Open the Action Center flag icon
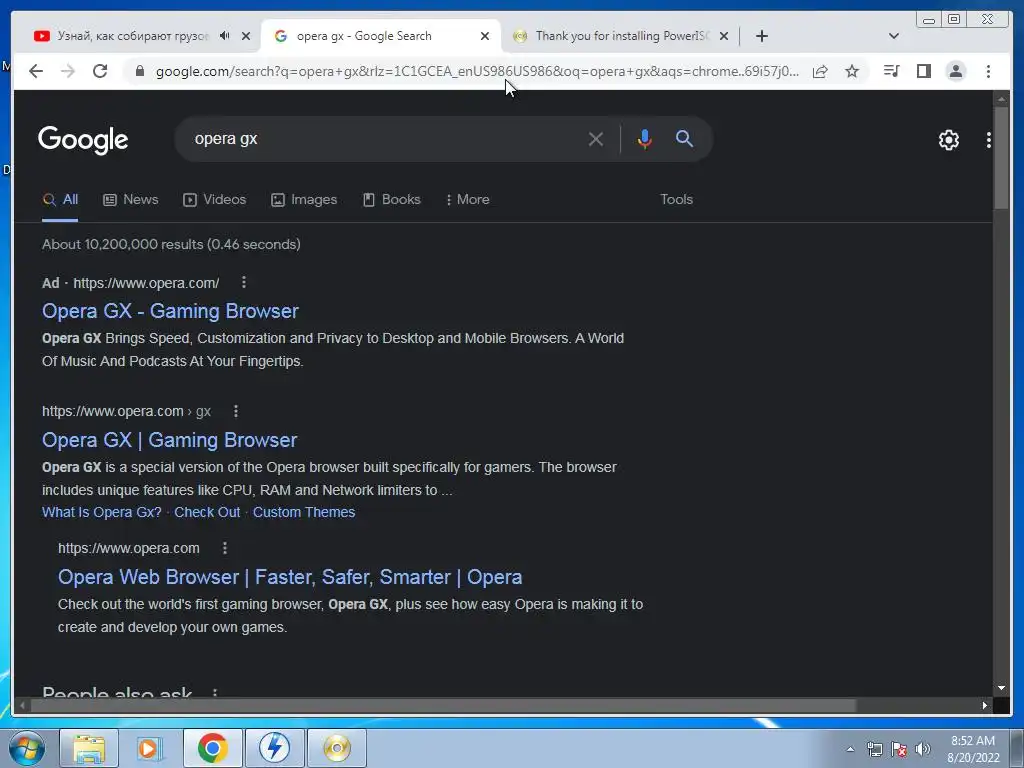 click(x=899, y=749)
